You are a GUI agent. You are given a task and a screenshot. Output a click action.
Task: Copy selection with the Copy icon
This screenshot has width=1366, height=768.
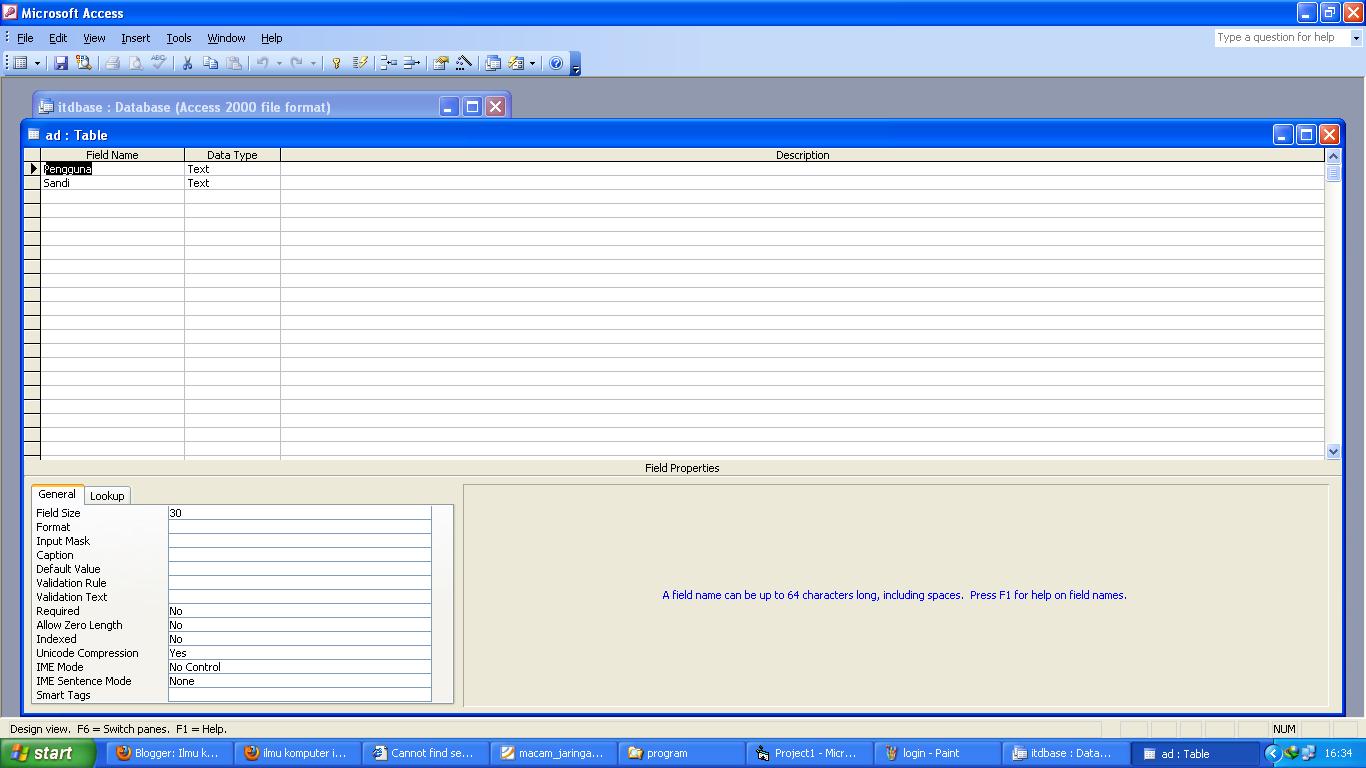click(210, 63)
